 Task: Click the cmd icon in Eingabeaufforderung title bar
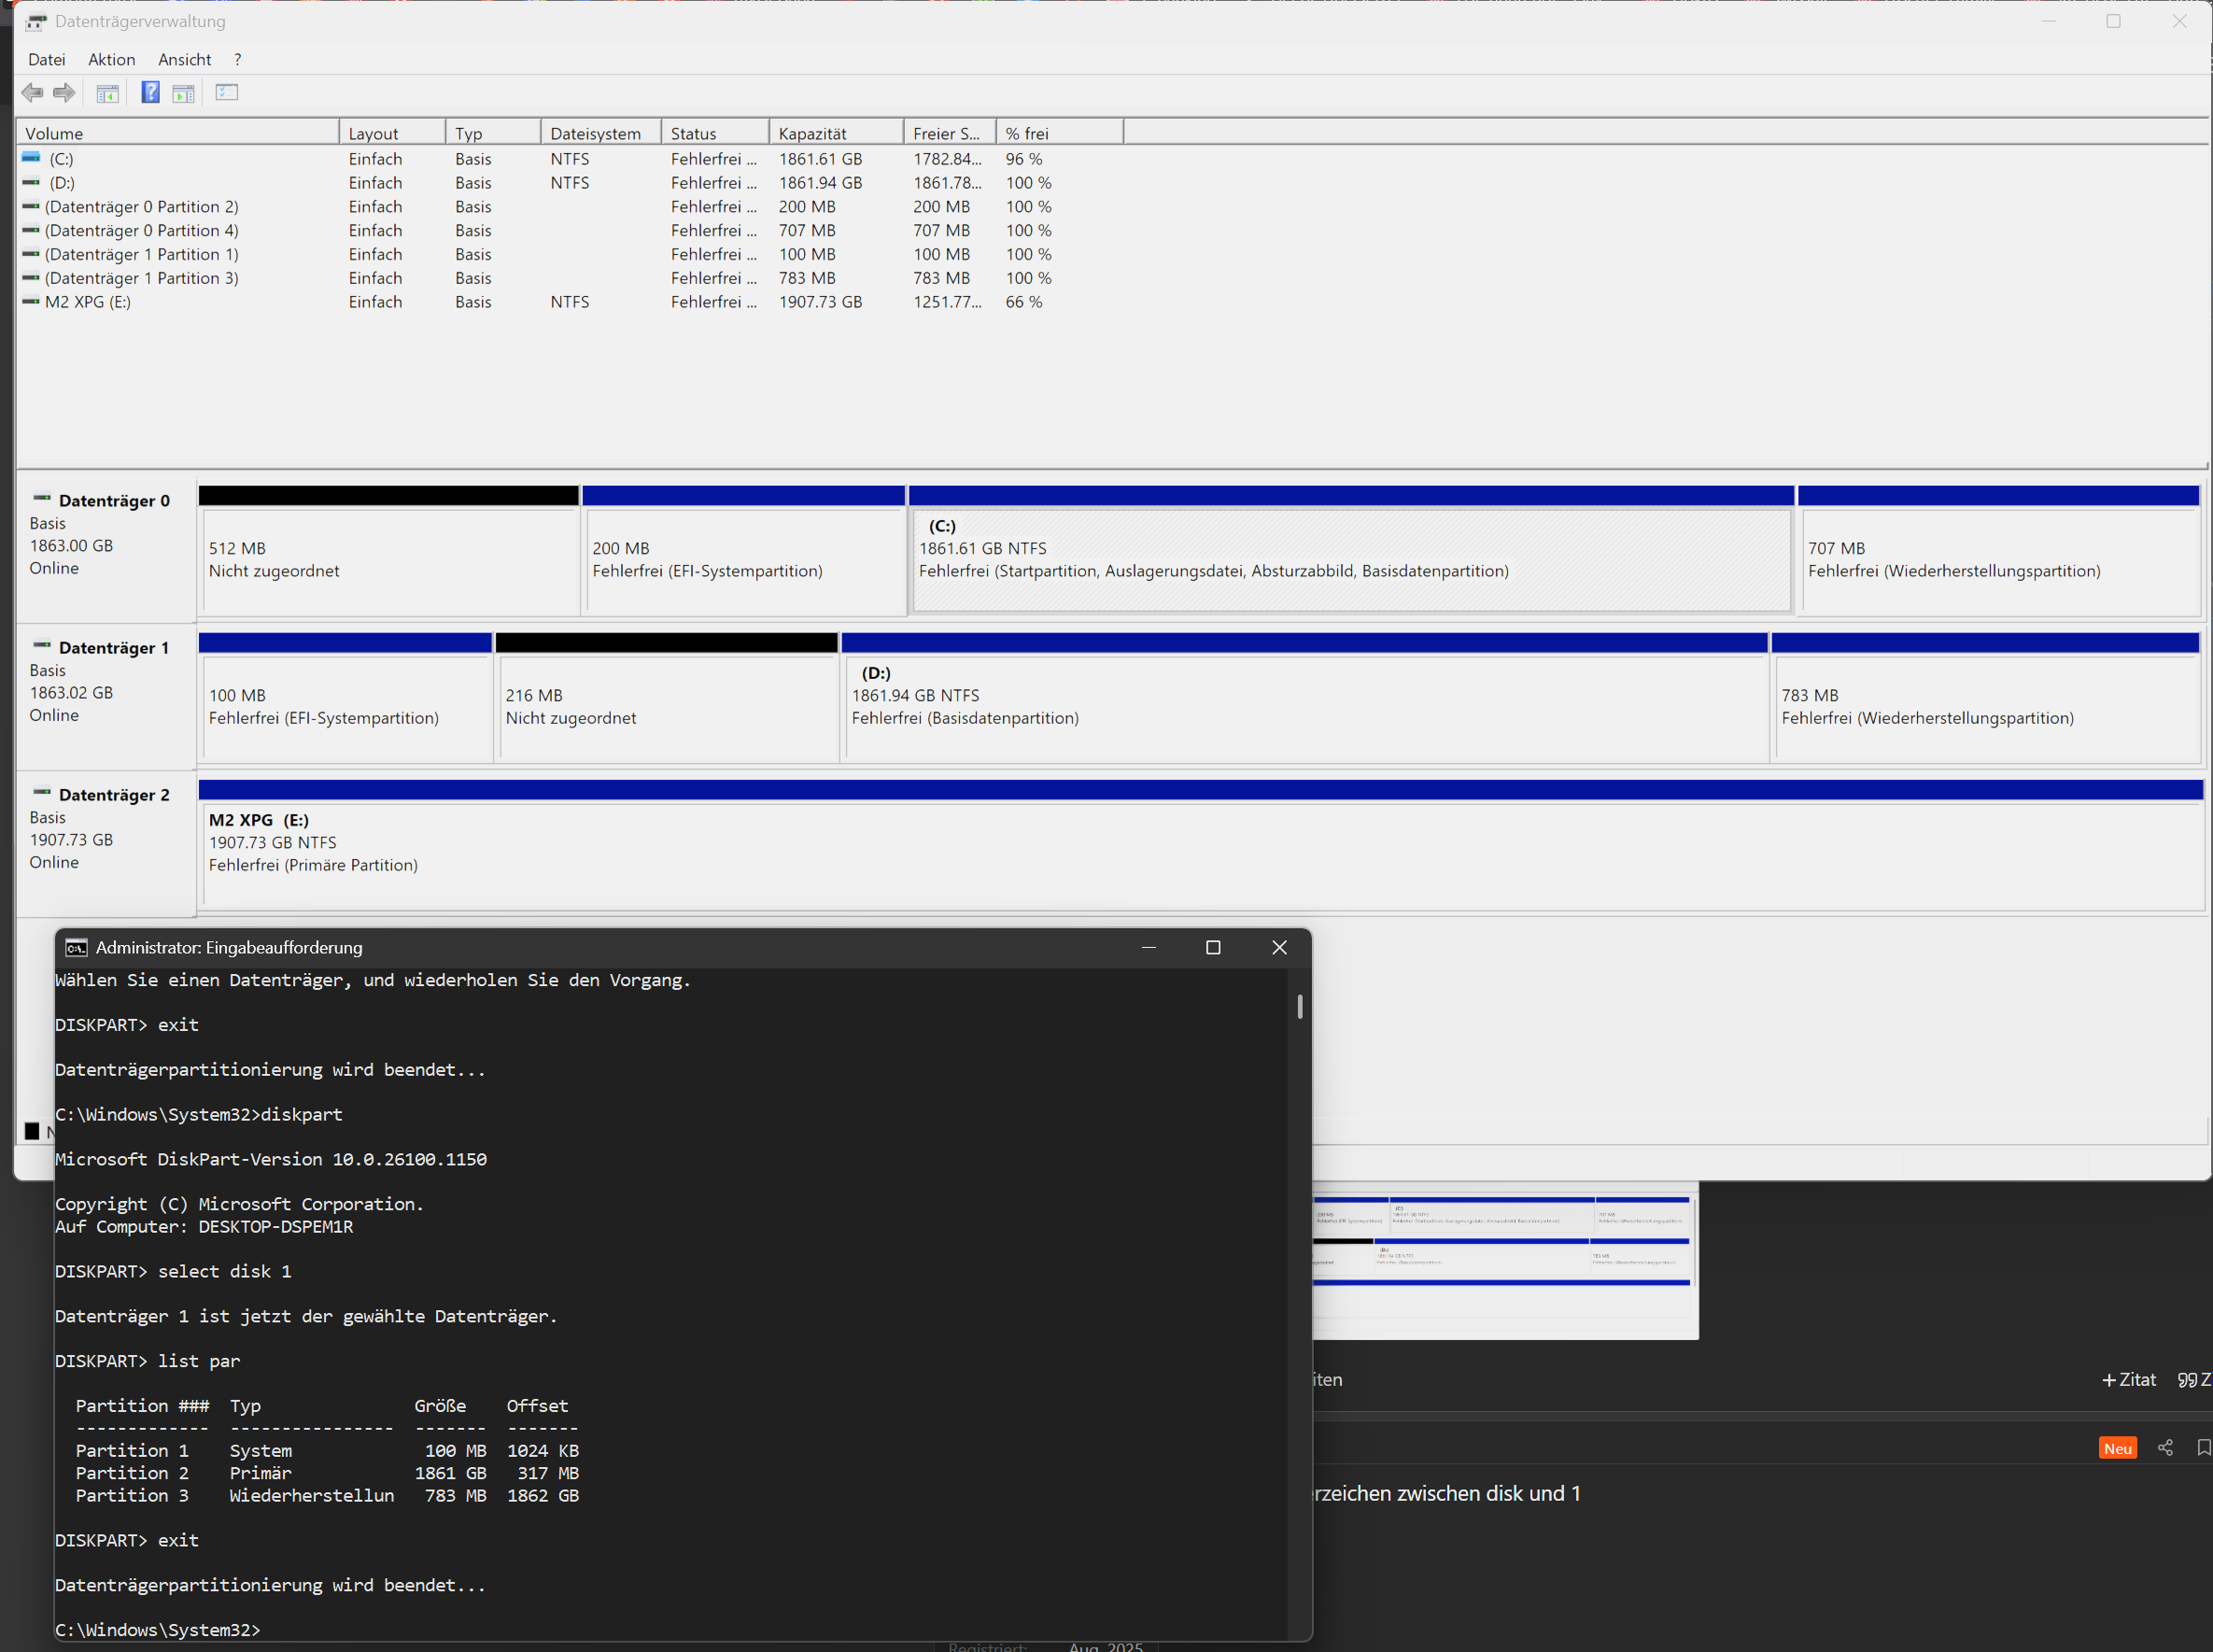coord(76,947)
